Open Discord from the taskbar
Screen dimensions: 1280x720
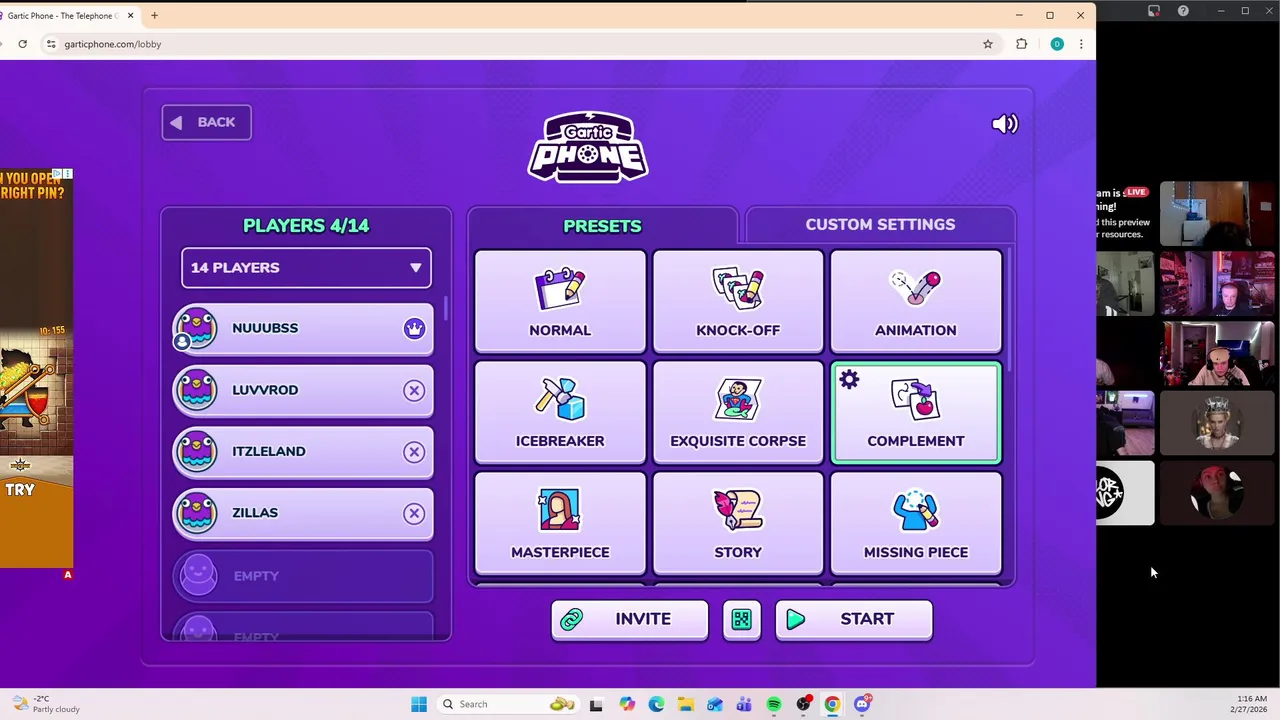pos(862,704)
